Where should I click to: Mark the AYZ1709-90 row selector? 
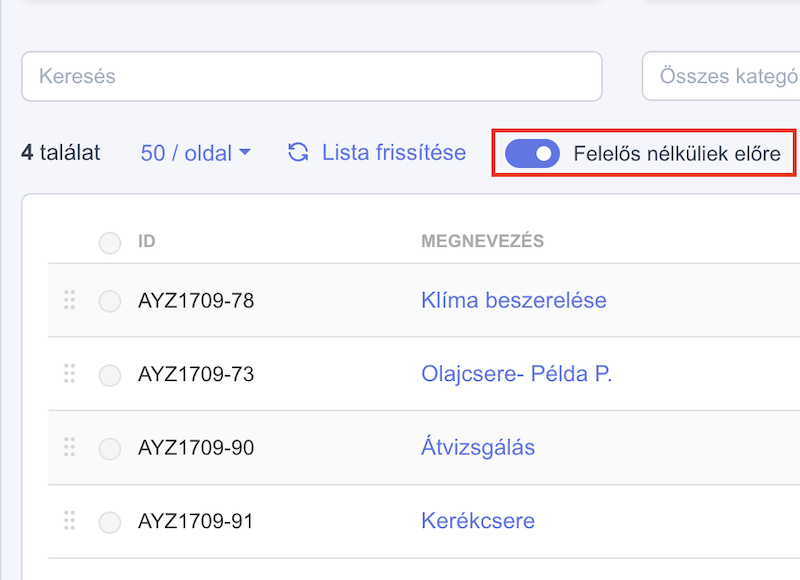tap(110, 449)
